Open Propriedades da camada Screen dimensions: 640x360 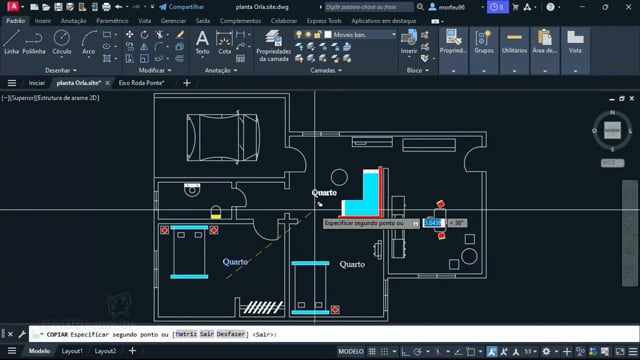tap(273, 46)
